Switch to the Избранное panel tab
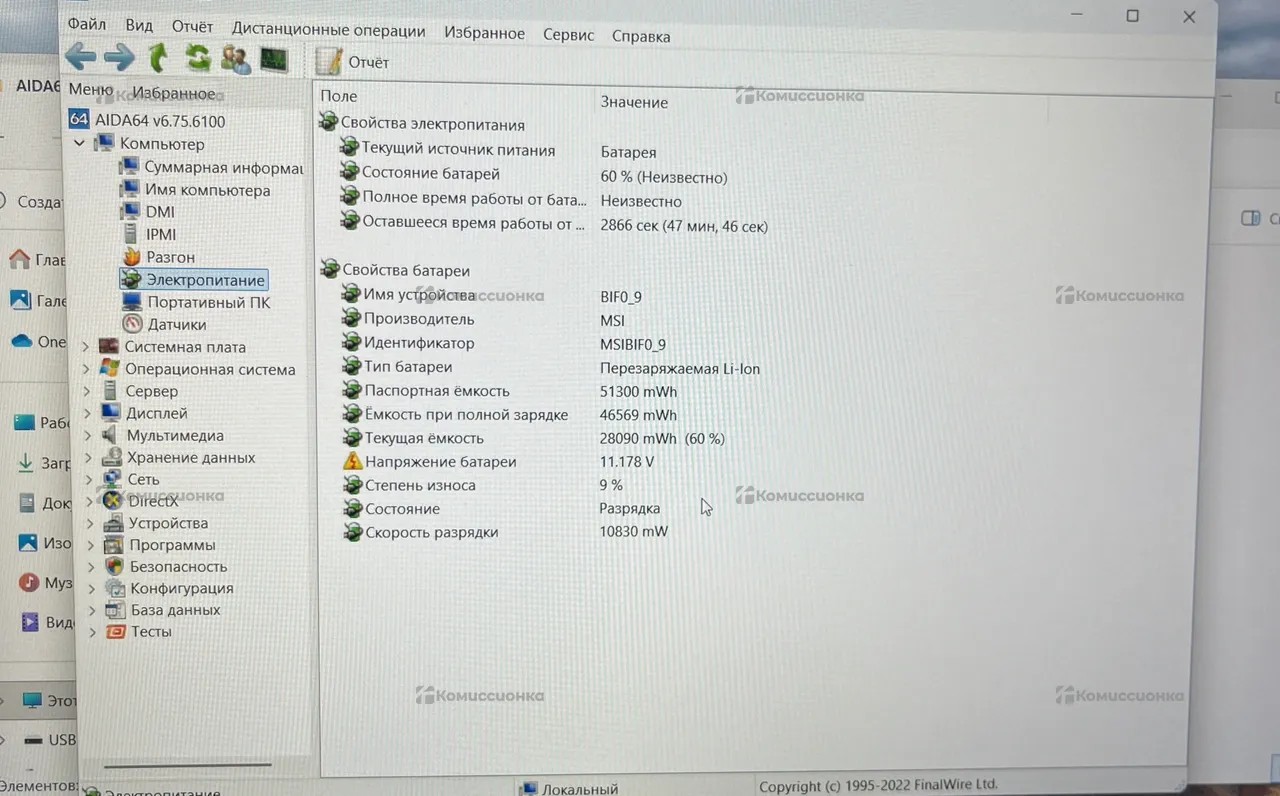This screenshot has width=1280, height=796. [173, 92]
